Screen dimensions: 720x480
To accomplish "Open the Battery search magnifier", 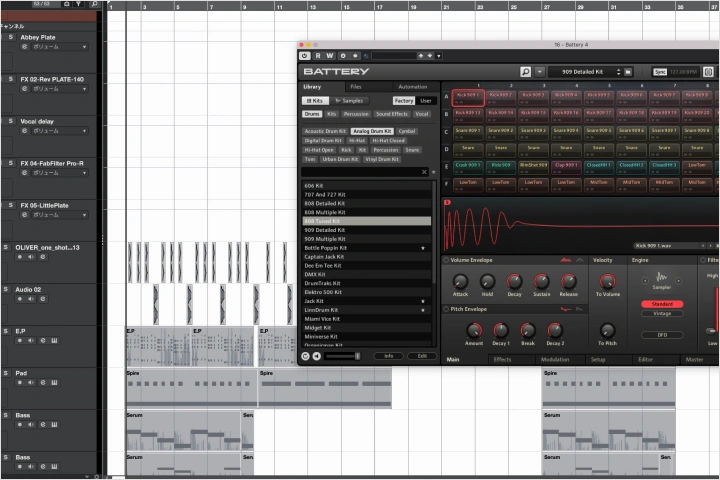I will point(525,72).
